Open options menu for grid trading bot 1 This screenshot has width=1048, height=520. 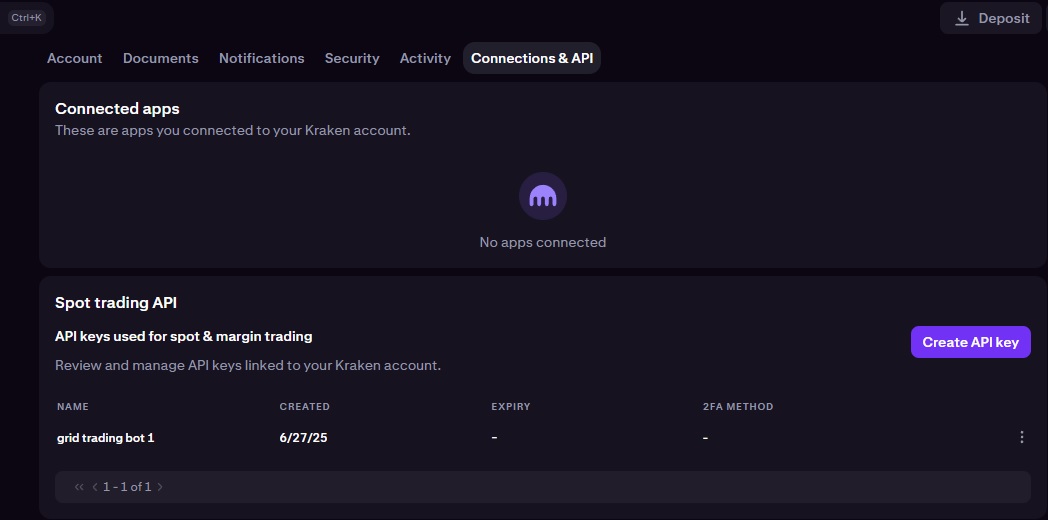pos(1021,437)
